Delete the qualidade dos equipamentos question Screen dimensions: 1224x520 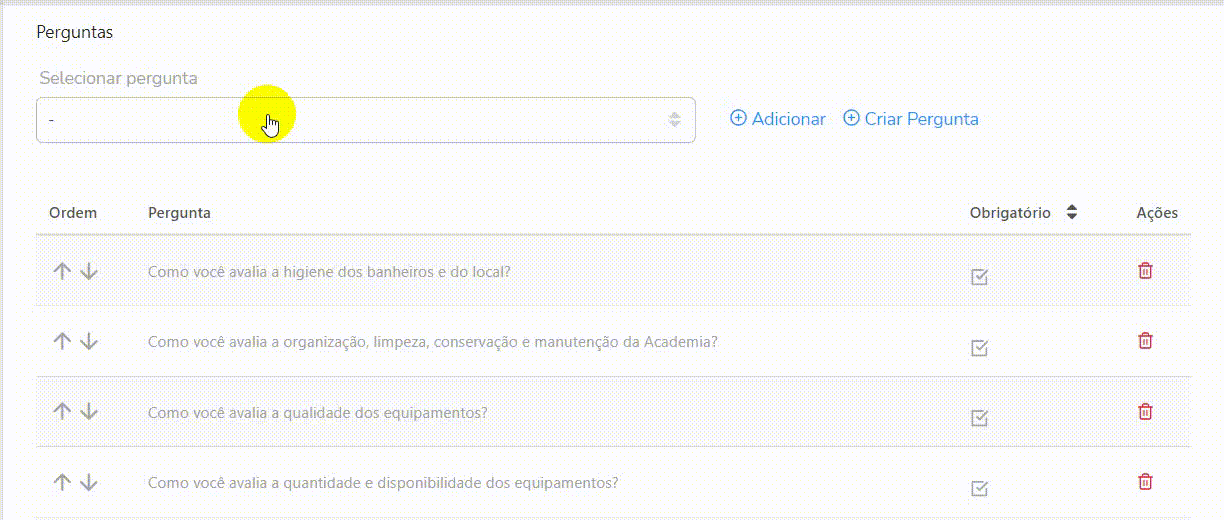click(x=1146, y=411)
